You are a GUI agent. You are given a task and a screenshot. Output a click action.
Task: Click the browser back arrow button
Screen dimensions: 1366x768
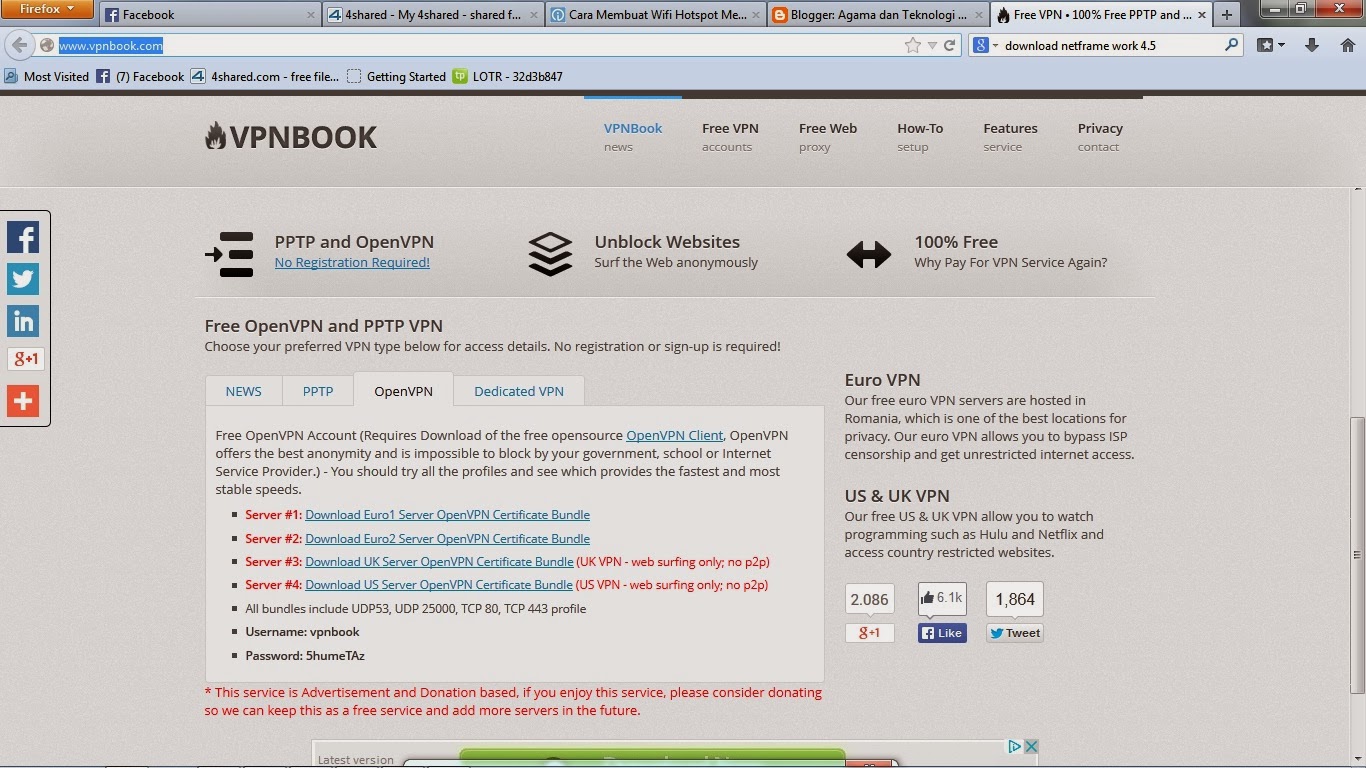(19, 45)
